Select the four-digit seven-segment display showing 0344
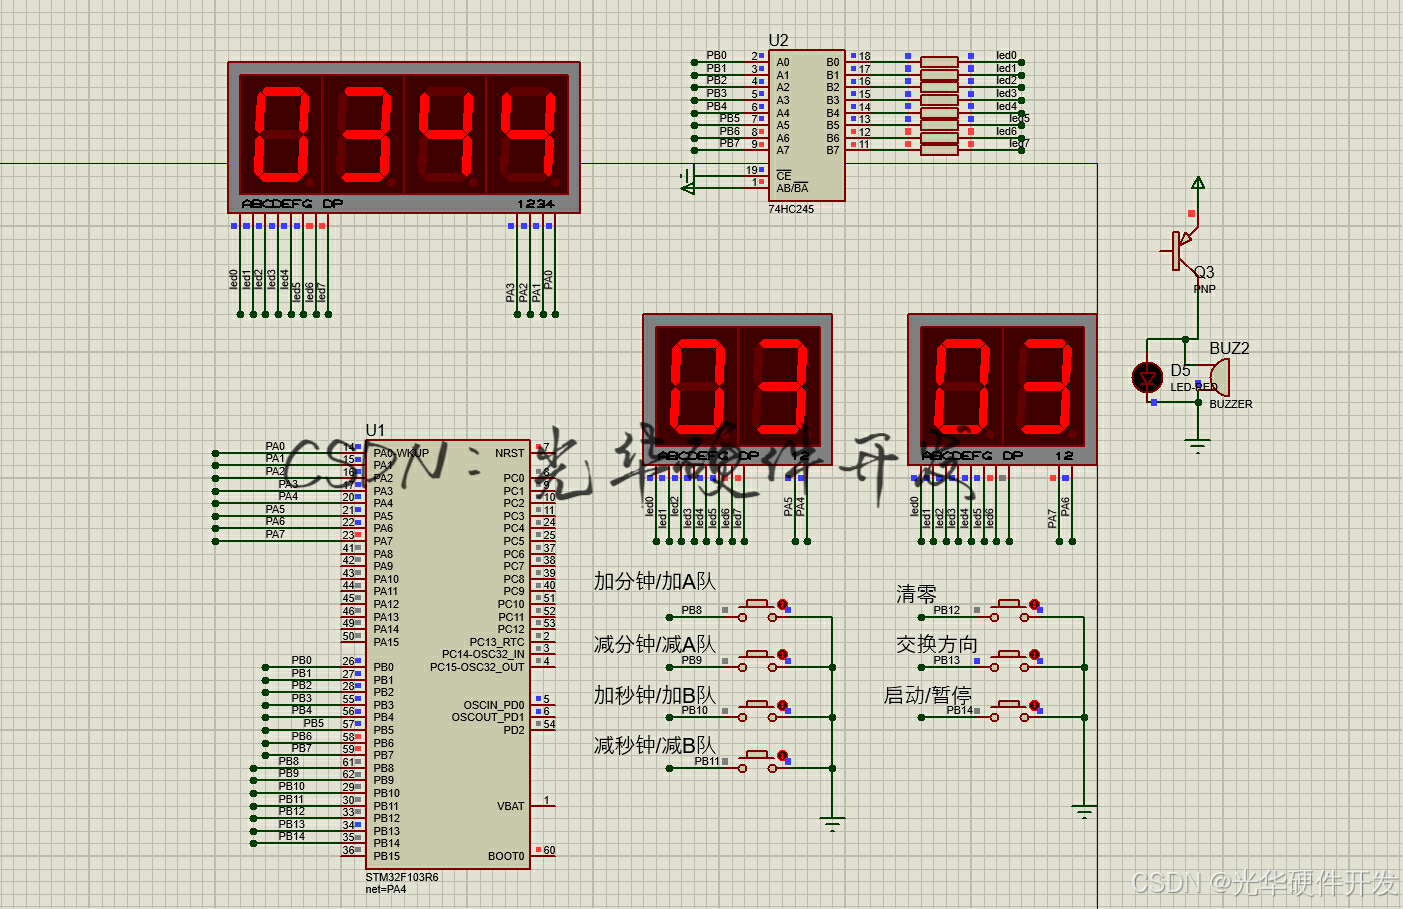1403x909 pixels. (x=404, y=137)
